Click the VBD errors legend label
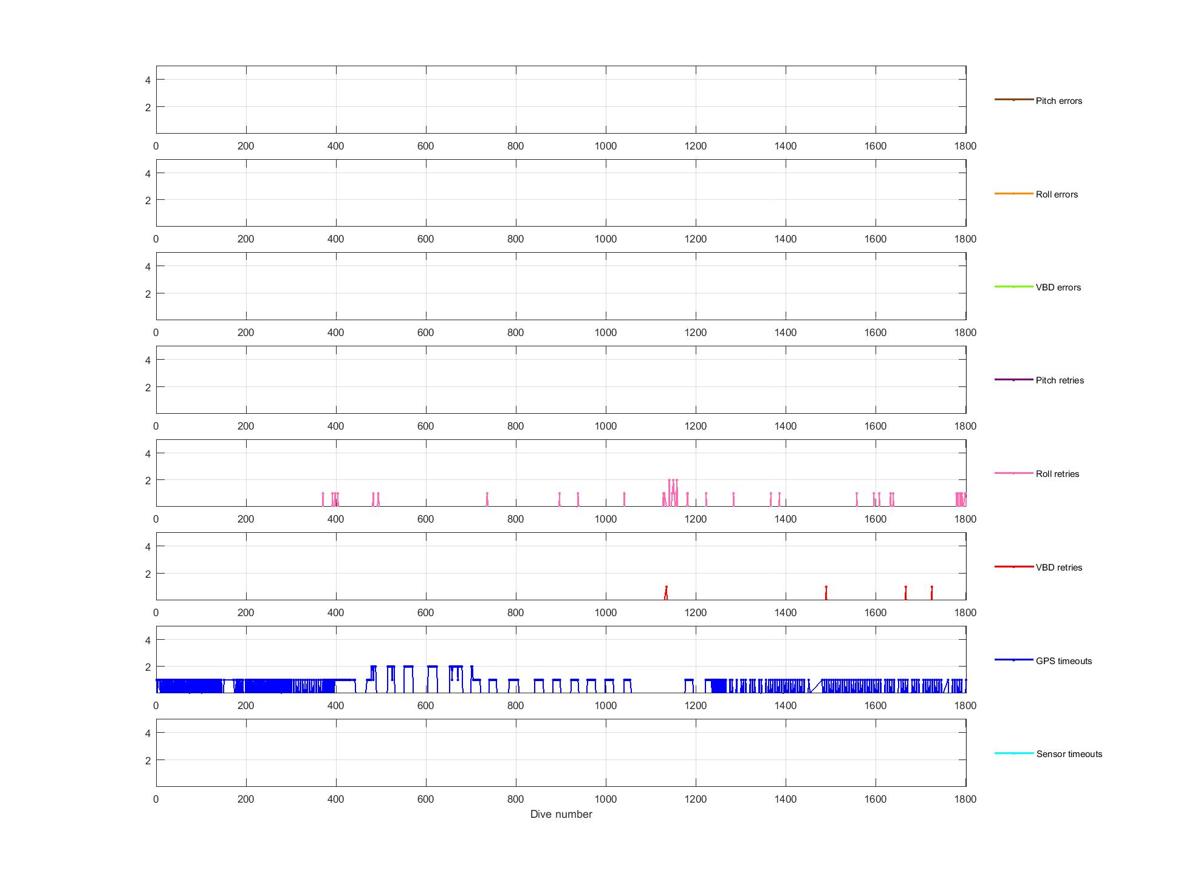The height and width of the screenshot is (885, 1200). [x=1058, y=287]
